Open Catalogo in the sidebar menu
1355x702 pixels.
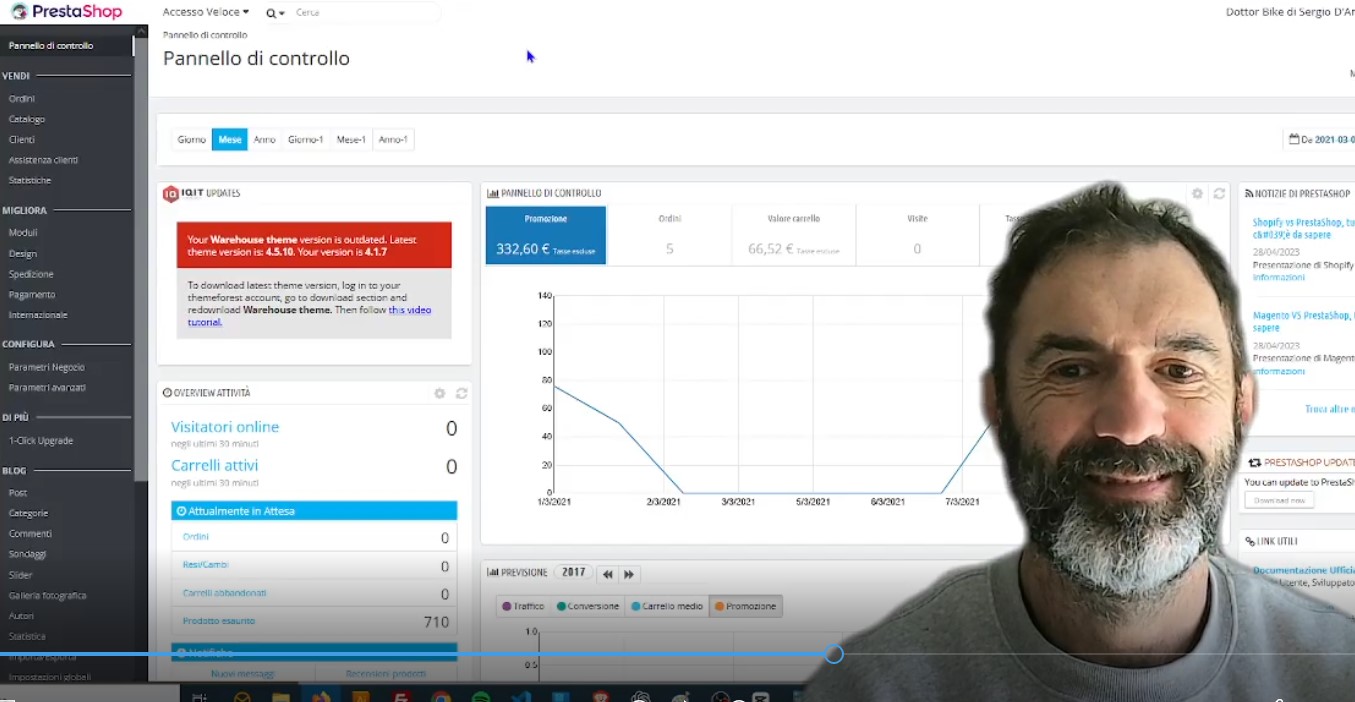pyautogui.click(x=27, y=119)
